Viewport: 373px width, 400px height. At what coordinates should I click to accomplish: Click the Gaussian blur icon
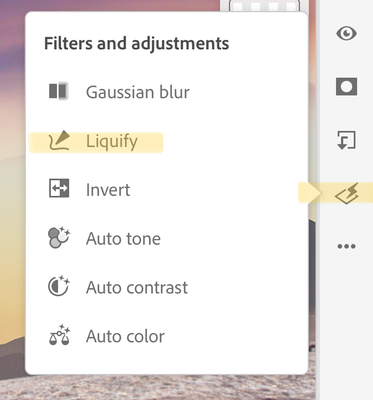[59, 91]
